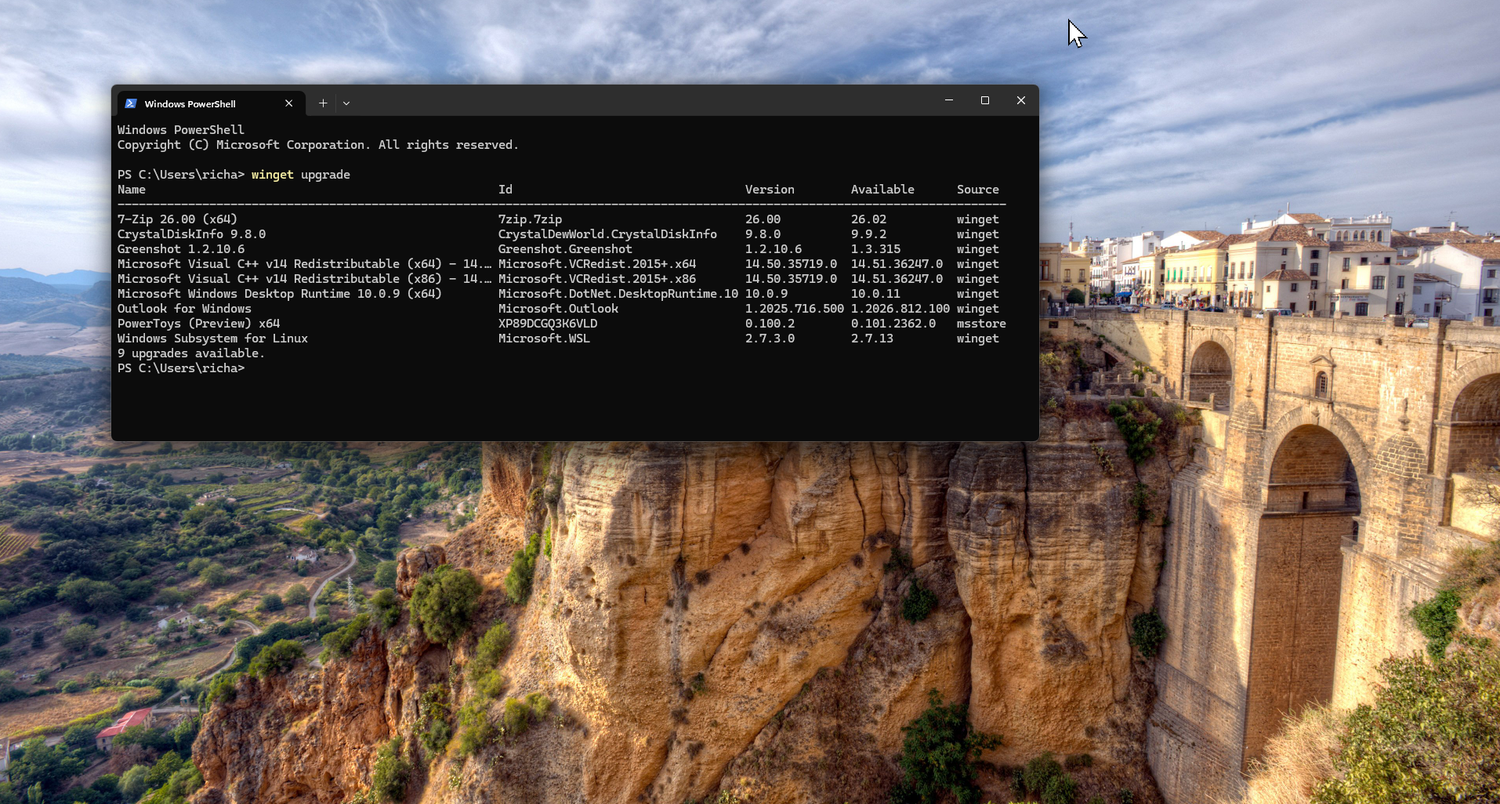Image resolution: width=1500 pixels, height=804 pixels.
Task: Click the '9 upgrades available.' summary line
Action: 191,354
